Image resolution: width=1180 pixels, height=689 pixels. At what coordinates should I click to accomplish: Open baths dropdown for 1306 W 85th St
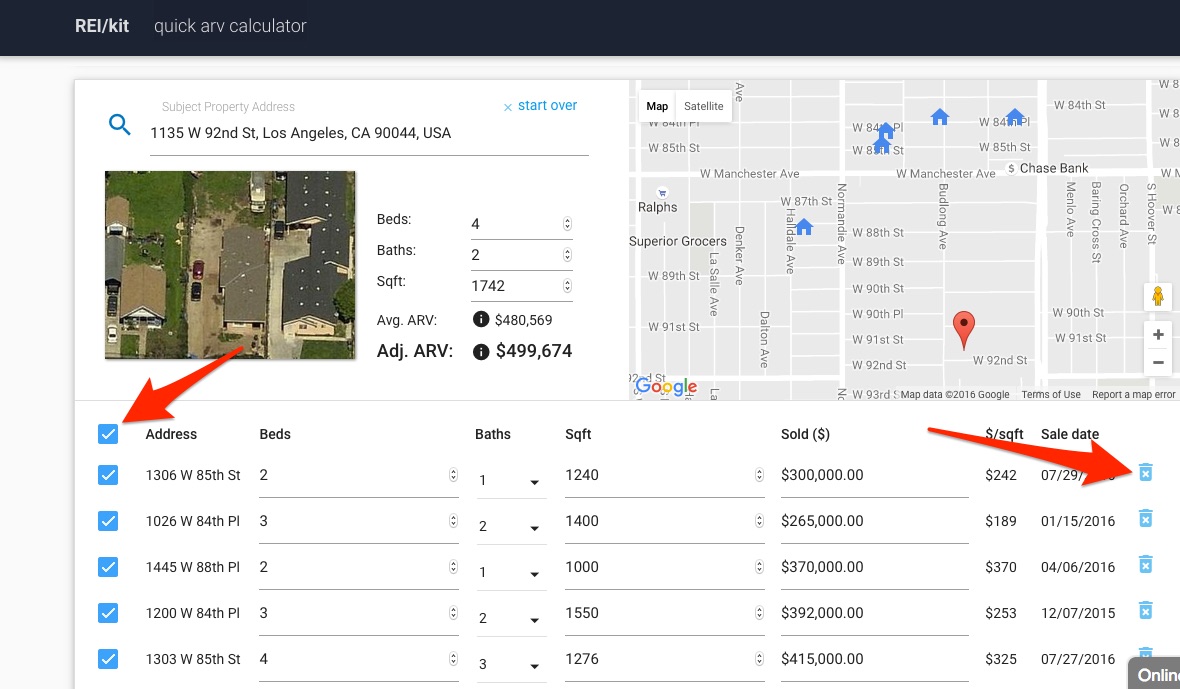click(510, 482)
